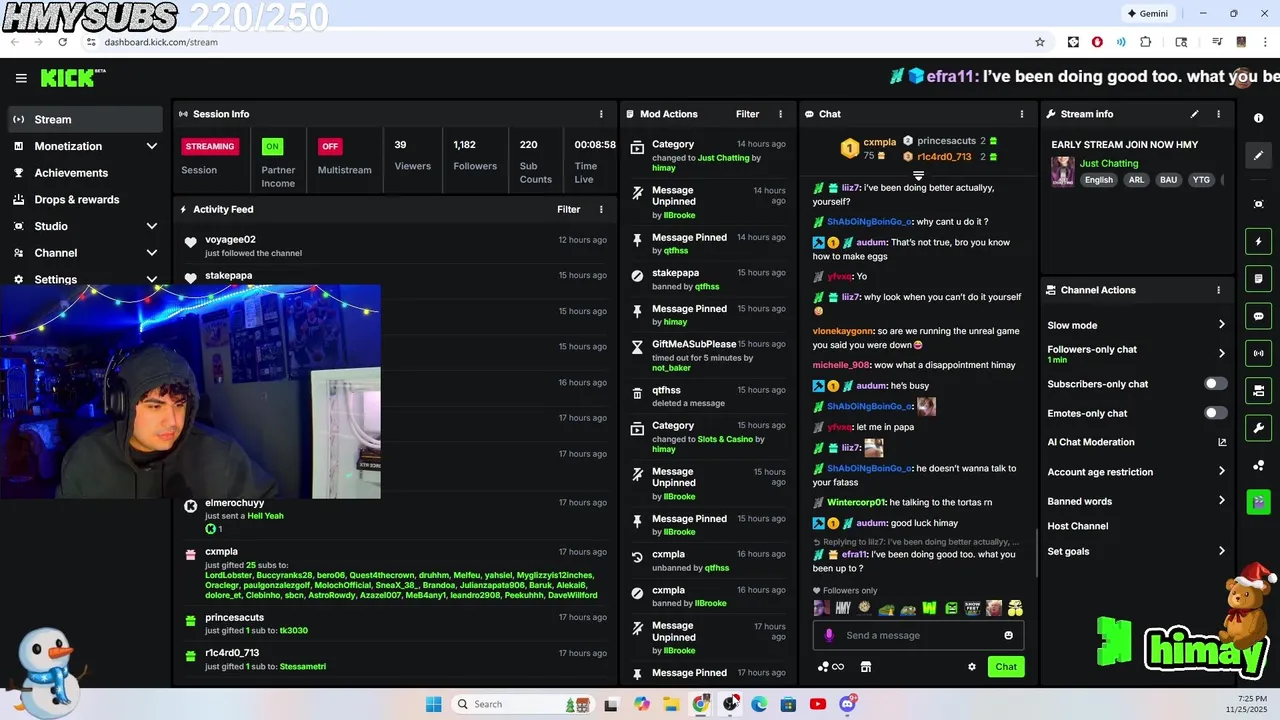Select the HMY emote below chat
The height and width of the screenshot is (720, 1280).
843,608
